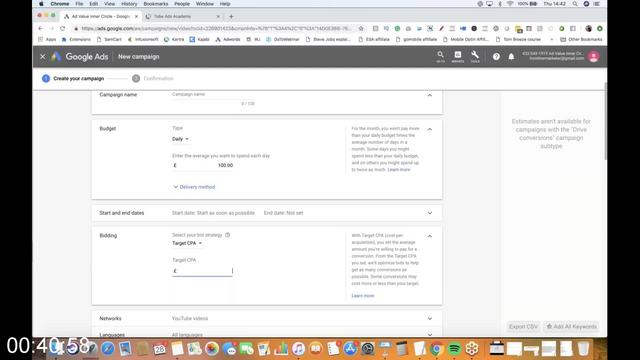The image size is (640, 360).
Task: Click the bid strategy help icon
Action: (x=227, y=235)
